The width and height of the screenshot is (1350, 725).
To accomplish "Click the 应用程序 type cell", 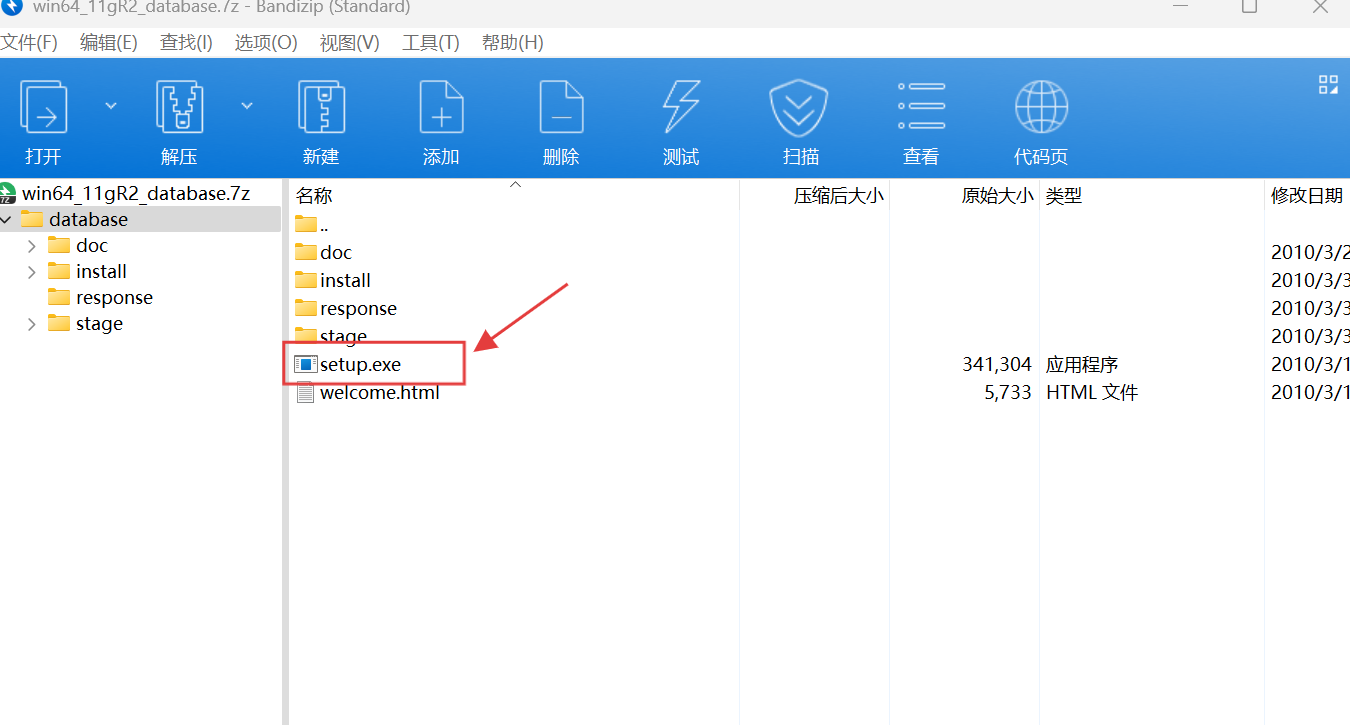I will pyautogui.click(x=1082, y=364).
